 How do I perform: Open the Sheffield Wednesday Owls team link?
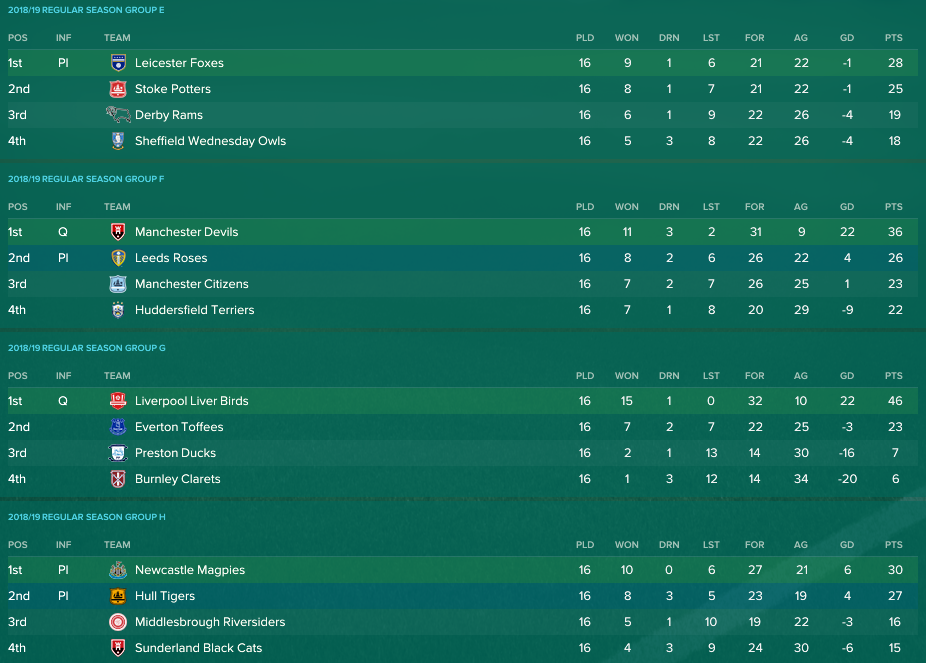210,141
